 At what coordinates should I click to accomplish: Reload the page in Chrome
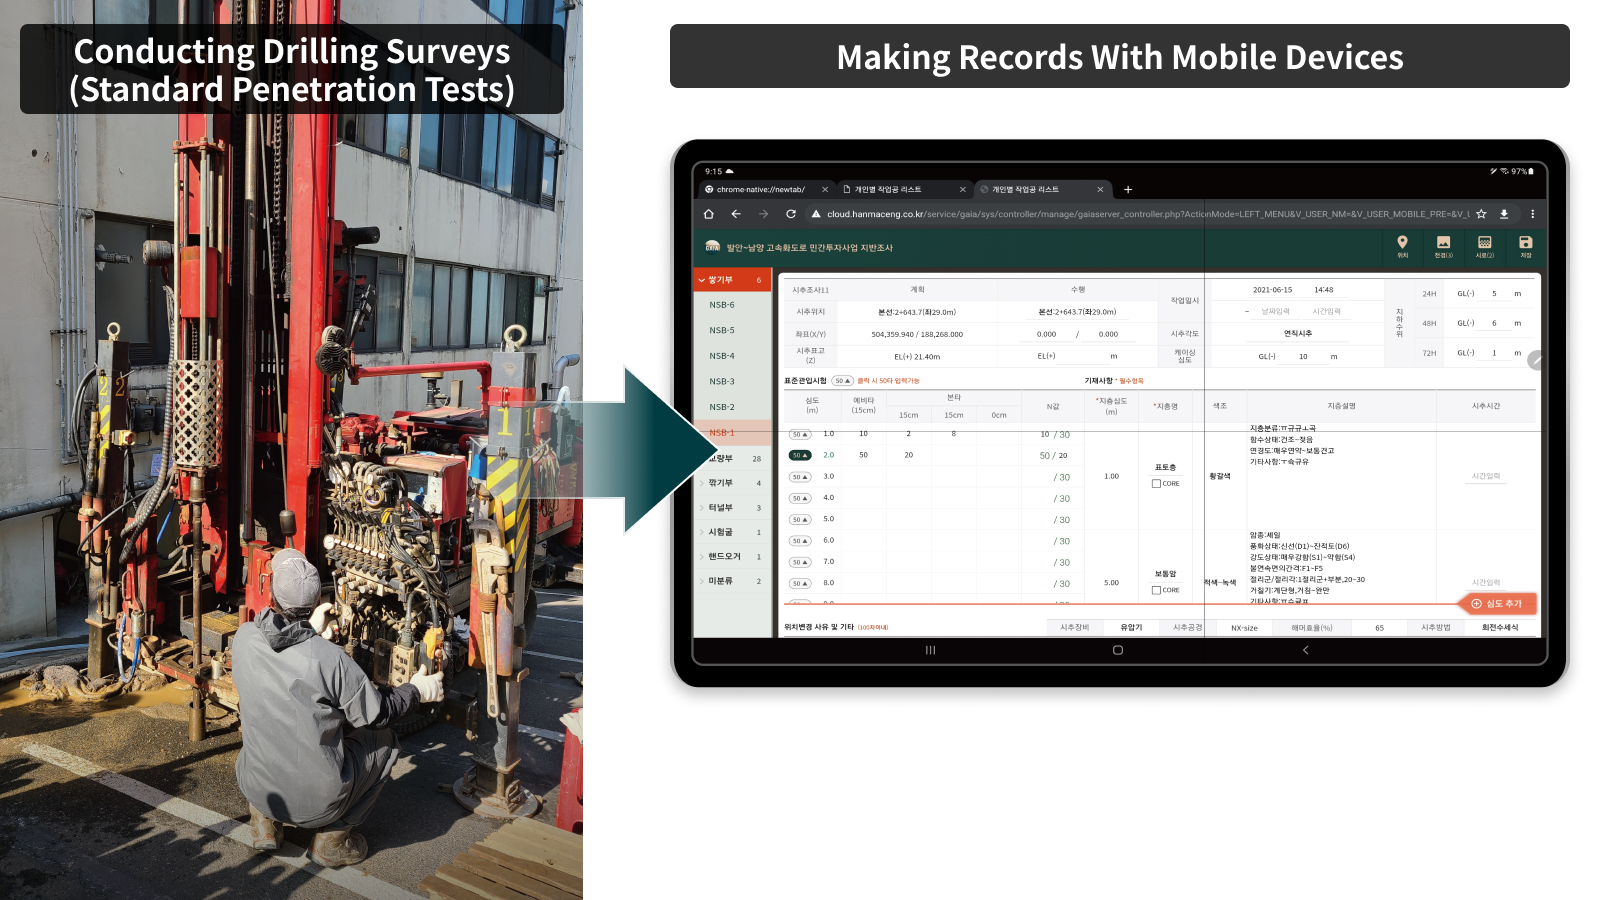[791, 214]
